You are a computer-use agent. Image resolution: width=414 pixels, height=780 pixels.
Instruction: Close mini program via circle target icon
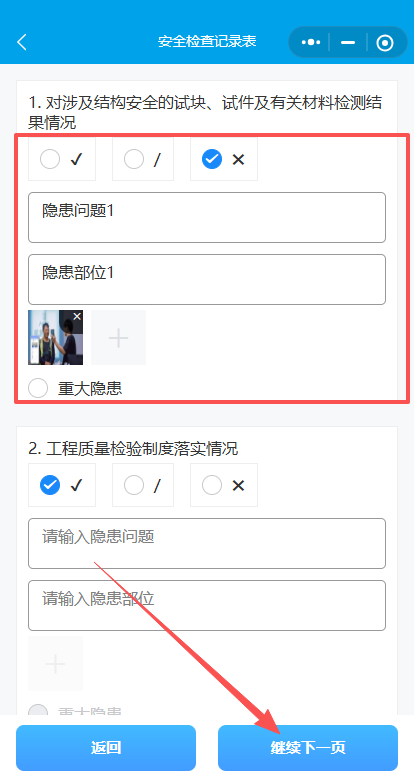coord(385,43)
